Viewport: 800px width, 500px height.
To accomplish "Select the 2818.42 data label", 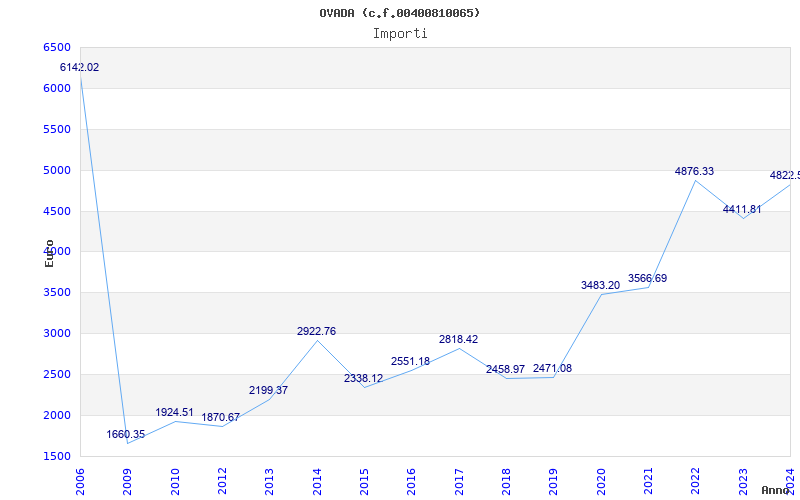I will 458,339.
